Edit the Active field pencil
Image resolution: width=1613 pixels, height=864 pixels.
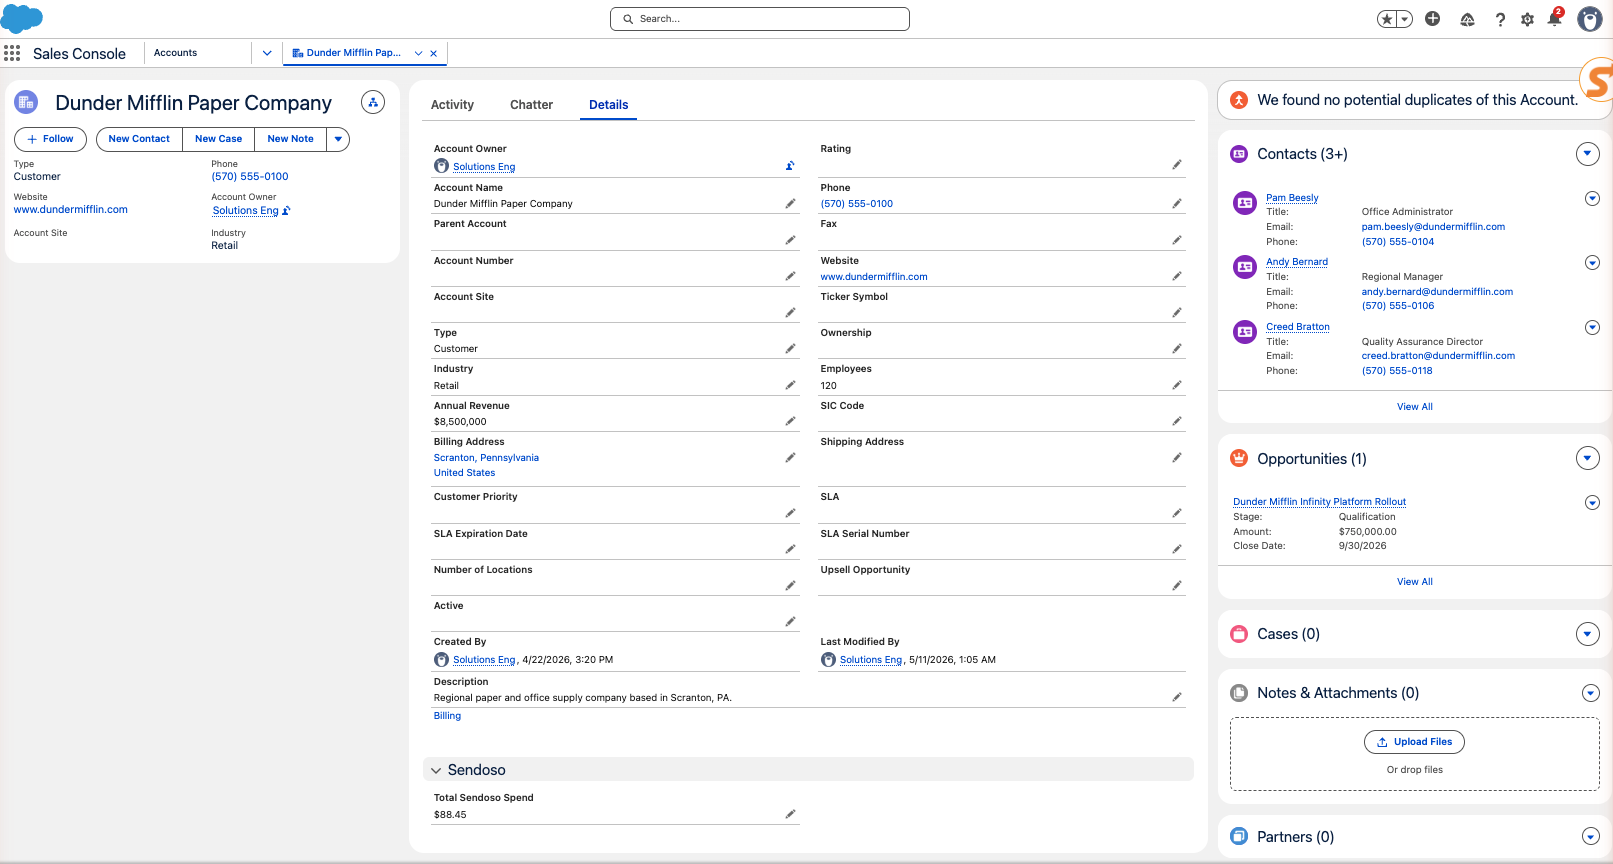point(790,621)
